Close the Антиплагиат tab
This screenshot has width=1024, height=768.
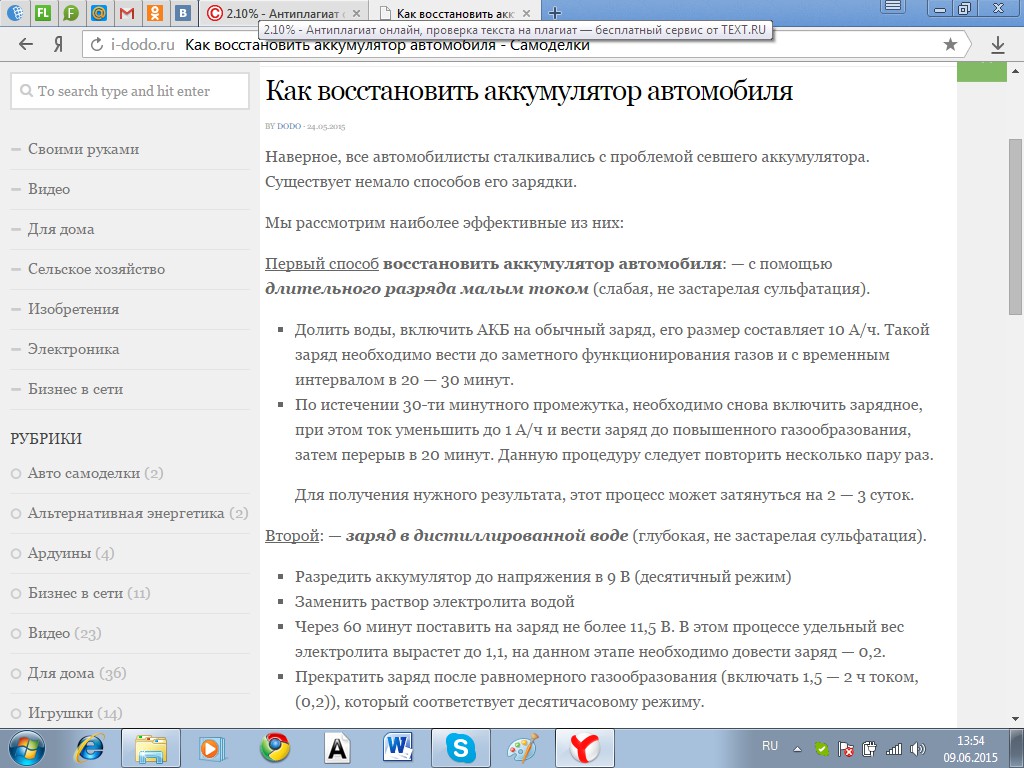pyautogui.click(x=356, y=13)
